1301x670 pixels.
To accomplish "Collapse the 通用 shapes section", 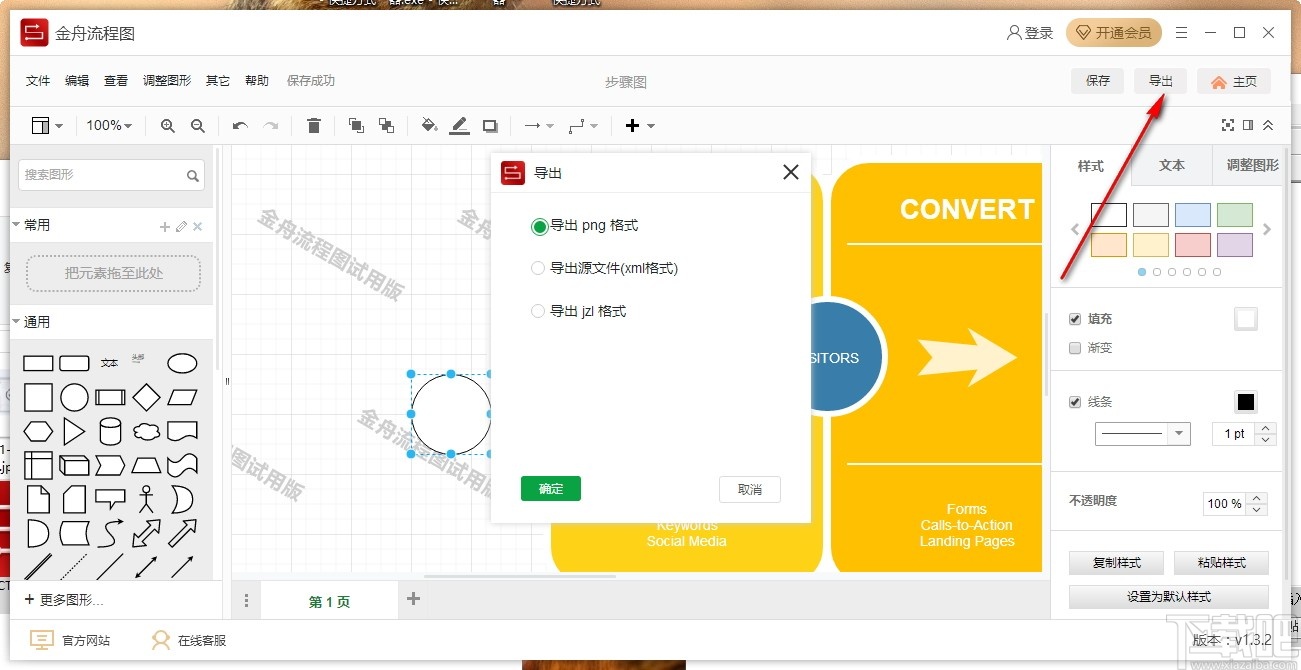I will (16, 322).
